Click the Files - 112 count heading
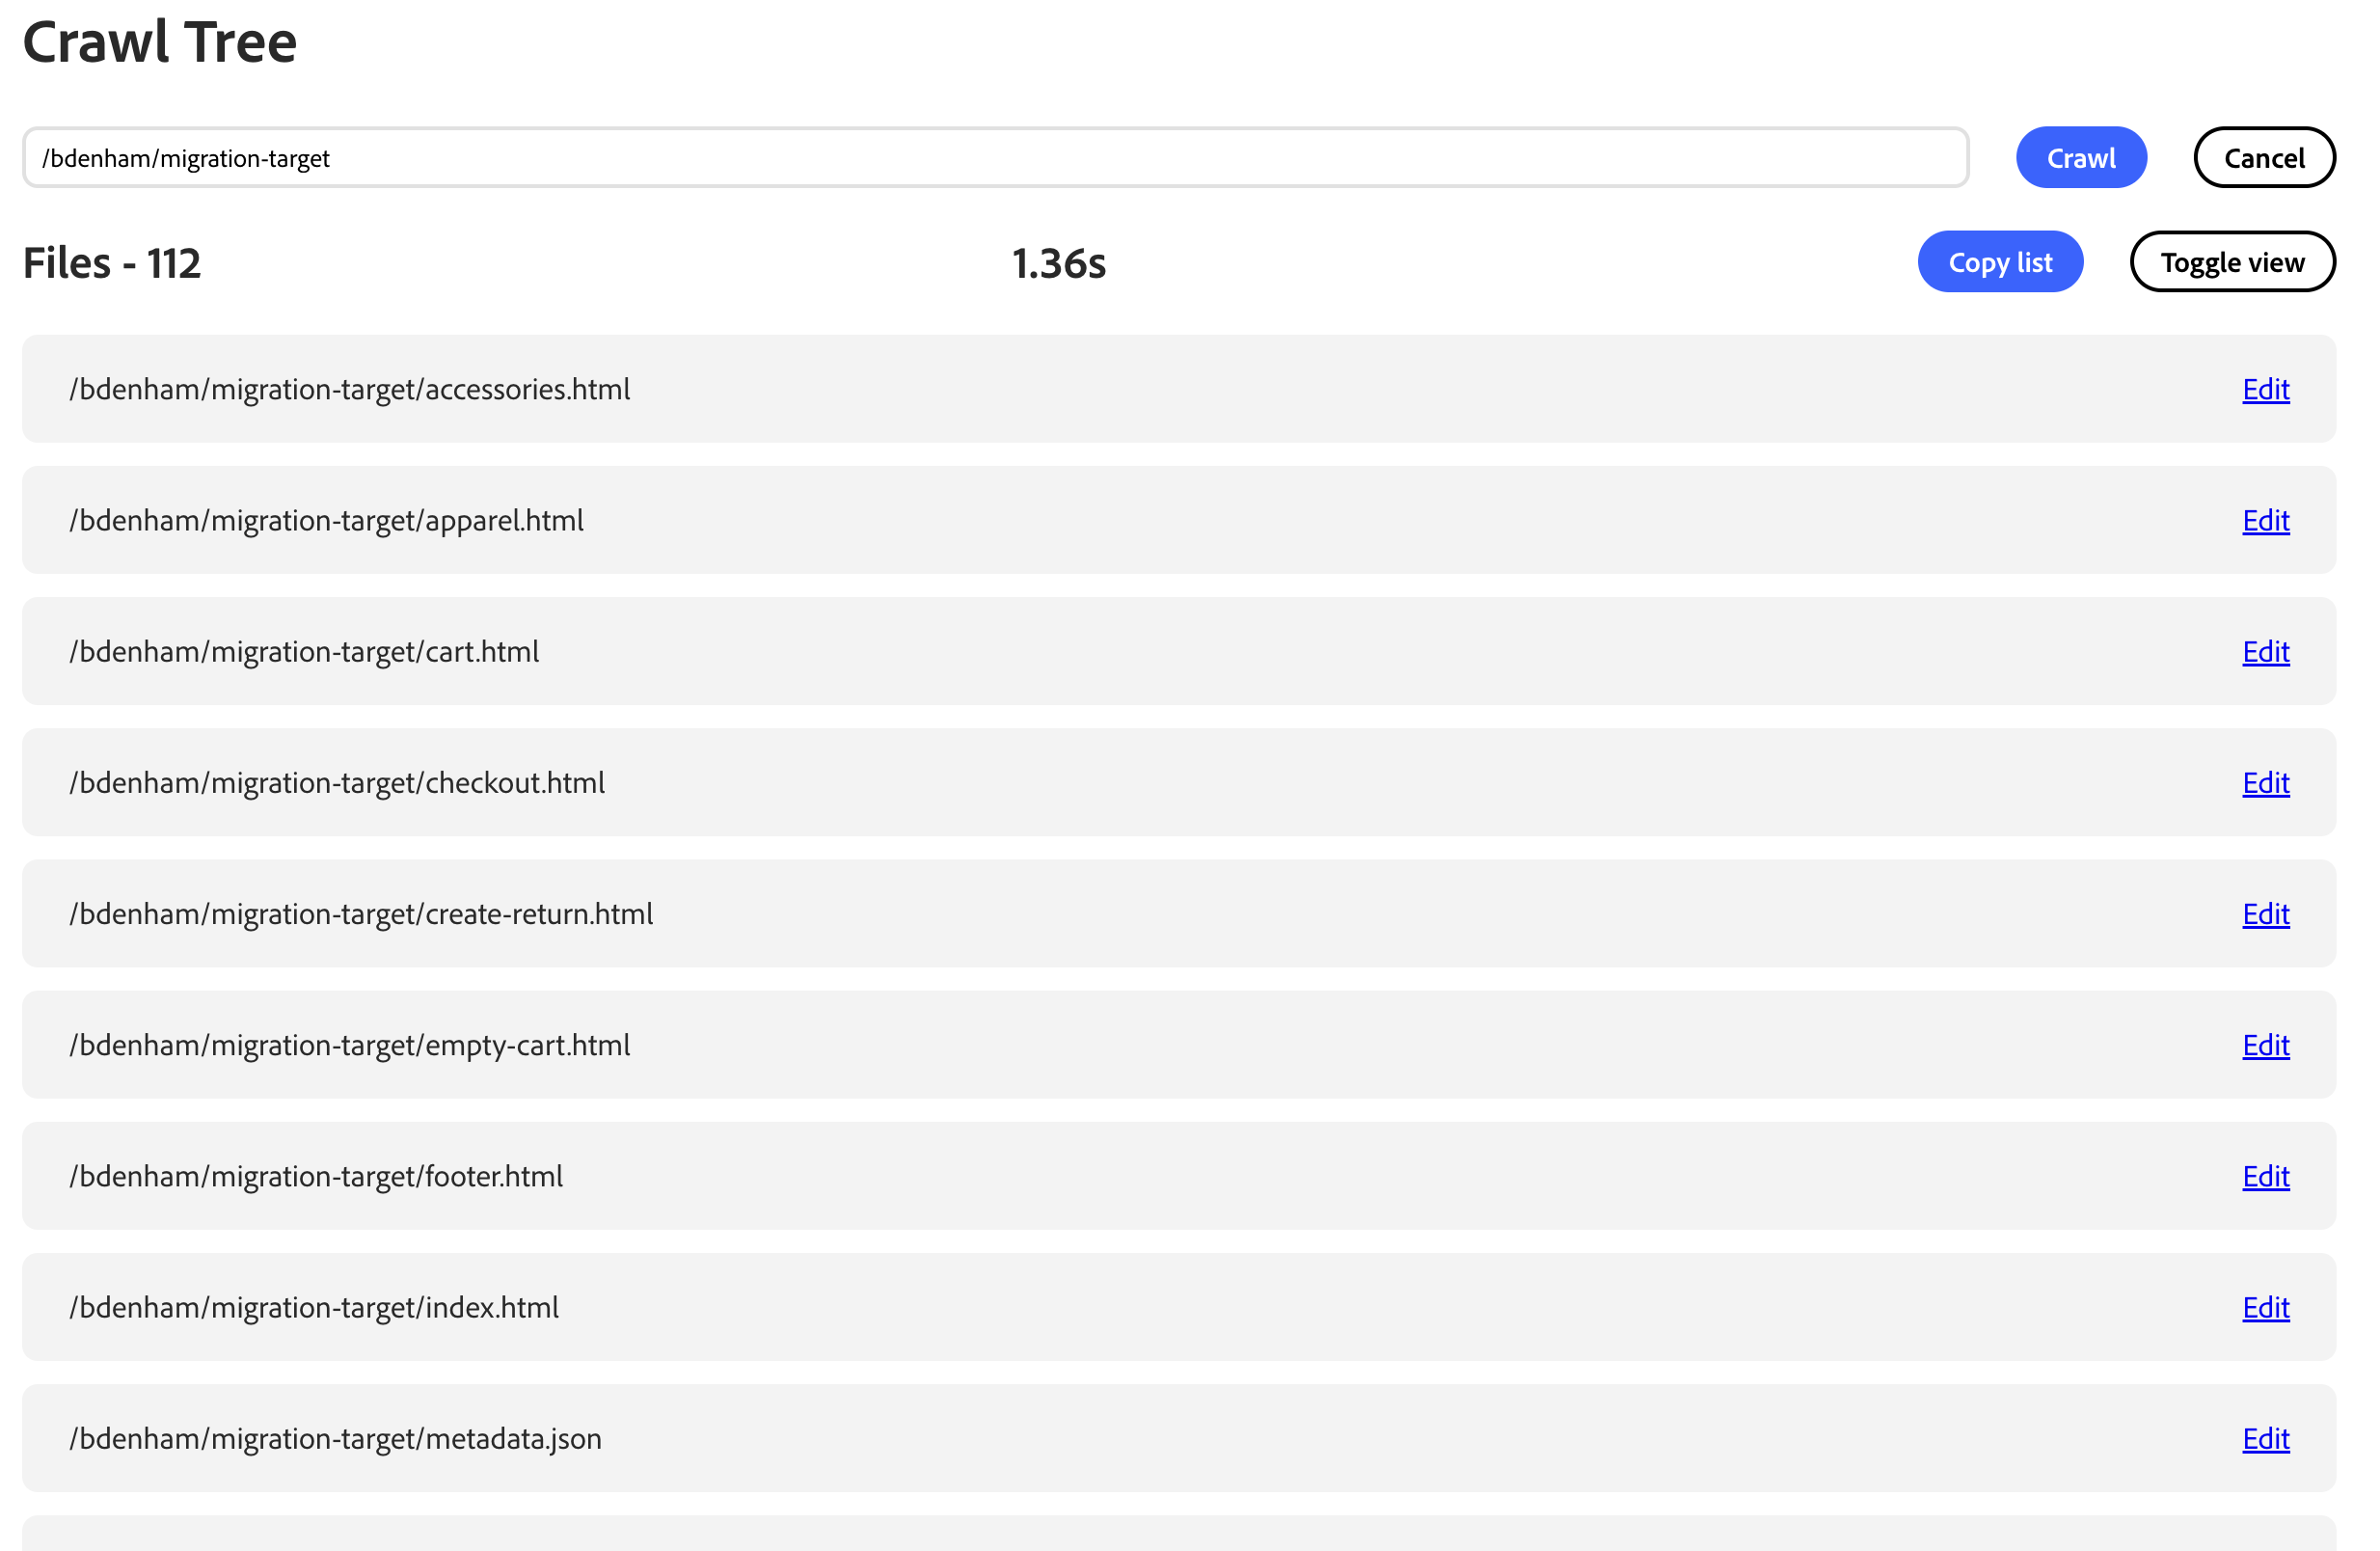Screen dimensions: 2380x1551 pyautogui.click(x=112, y=263)
